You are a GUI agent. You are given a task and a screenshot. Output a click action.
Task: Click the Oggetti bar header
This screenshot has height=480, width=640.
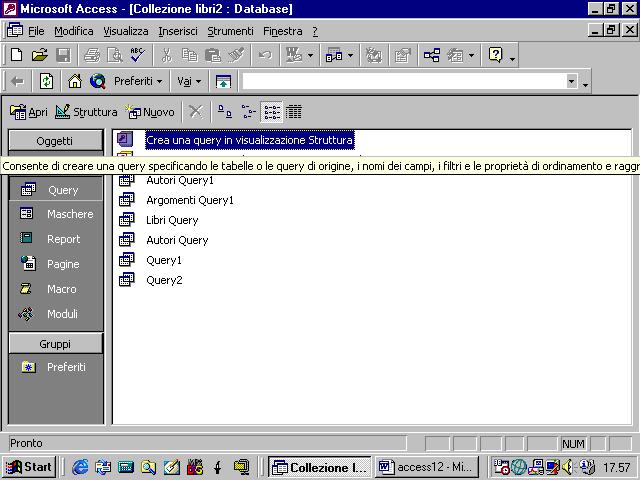tap(56, 141)
